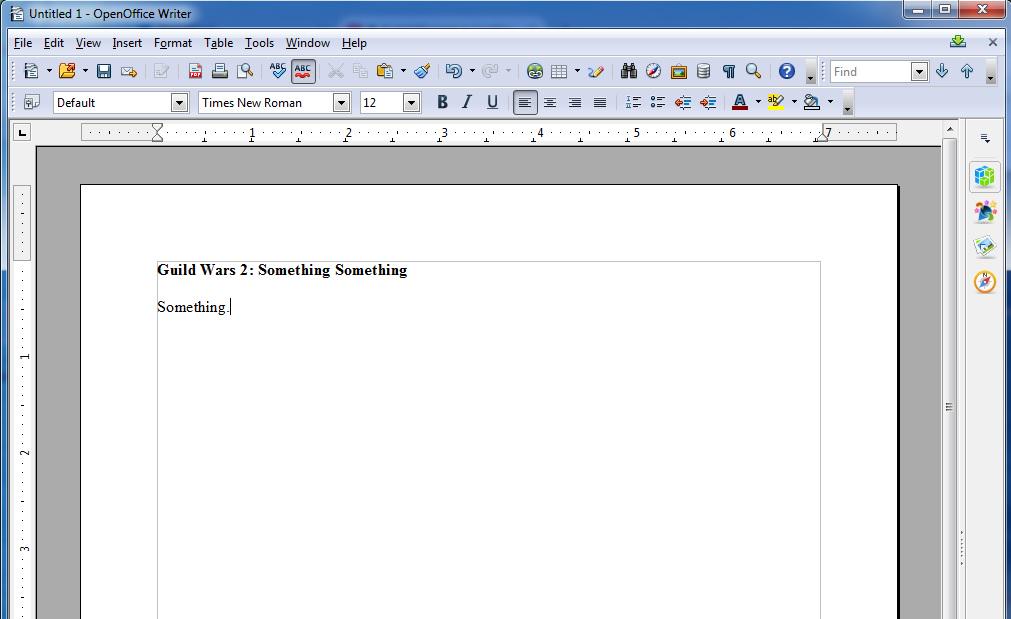
Task: Expand Paste options dropdown arrow
Action: 403,71
